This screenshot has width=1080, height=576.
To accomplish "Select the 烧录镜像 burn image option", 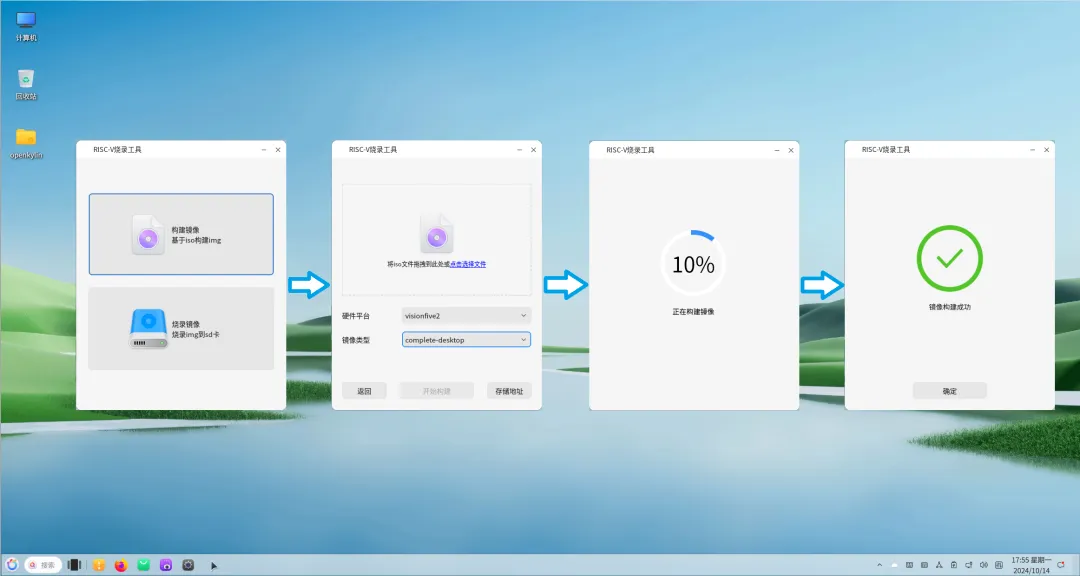I will [181, 329].
